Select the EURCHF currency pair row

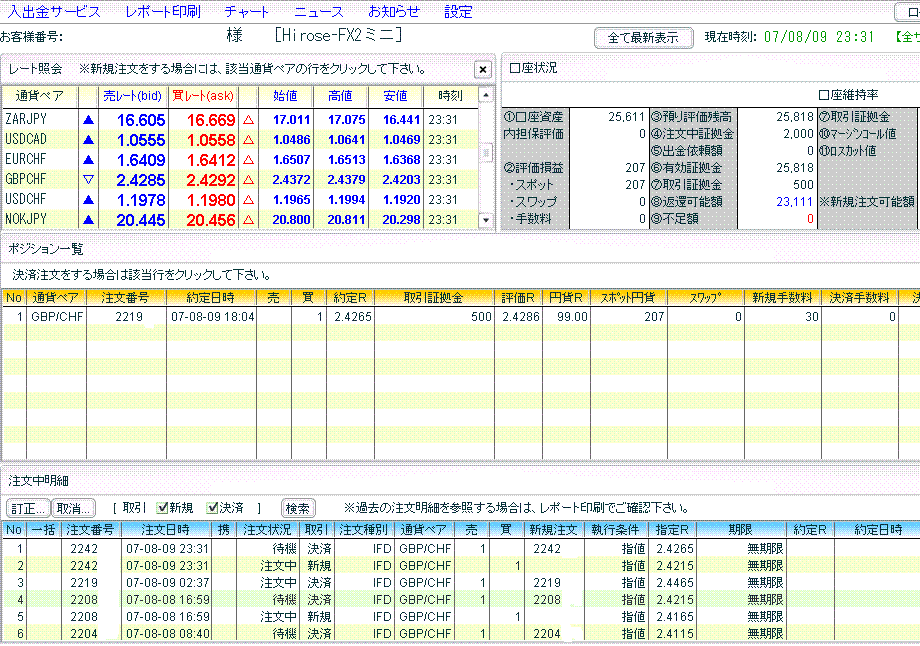point(241,160)
